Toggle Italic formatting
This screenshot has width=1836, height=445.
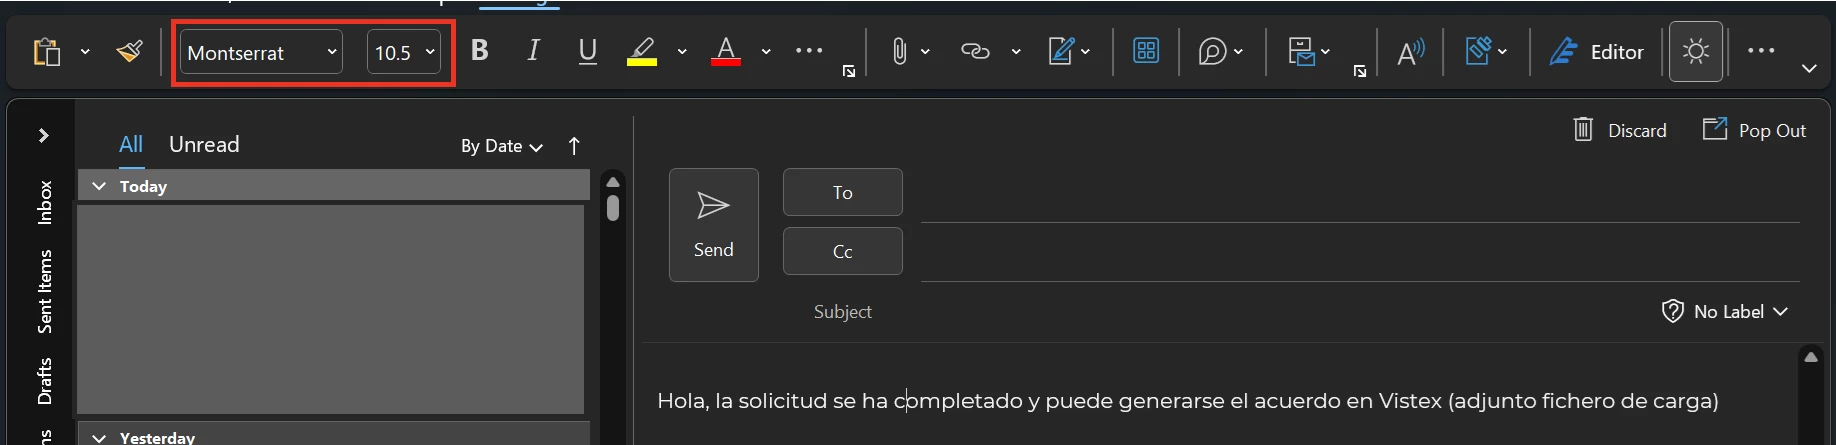534,51
